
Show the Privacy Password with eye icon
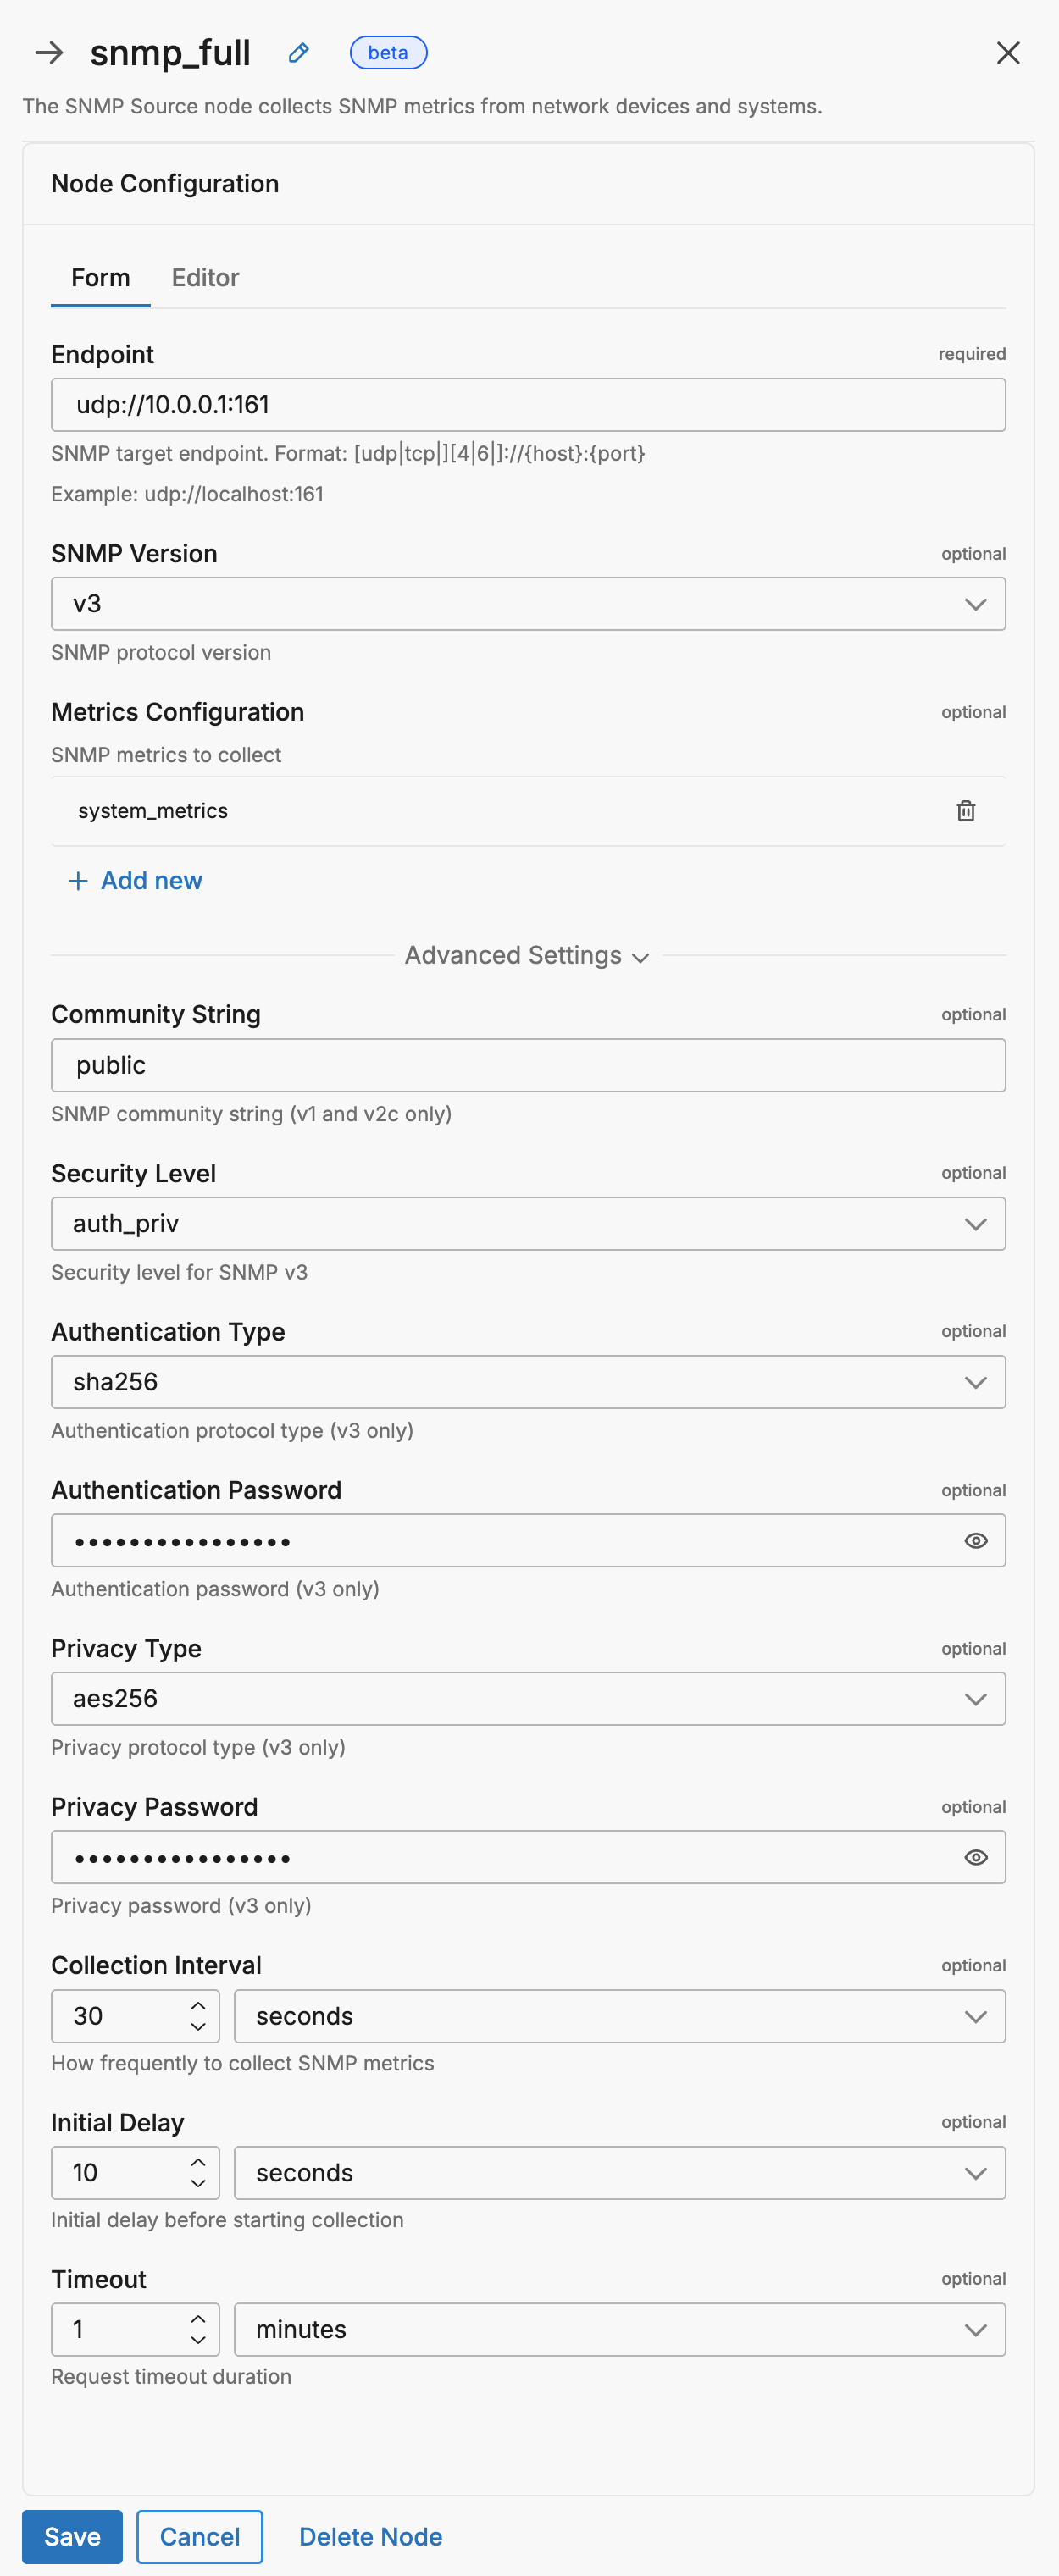click(x=976, y=1857)
